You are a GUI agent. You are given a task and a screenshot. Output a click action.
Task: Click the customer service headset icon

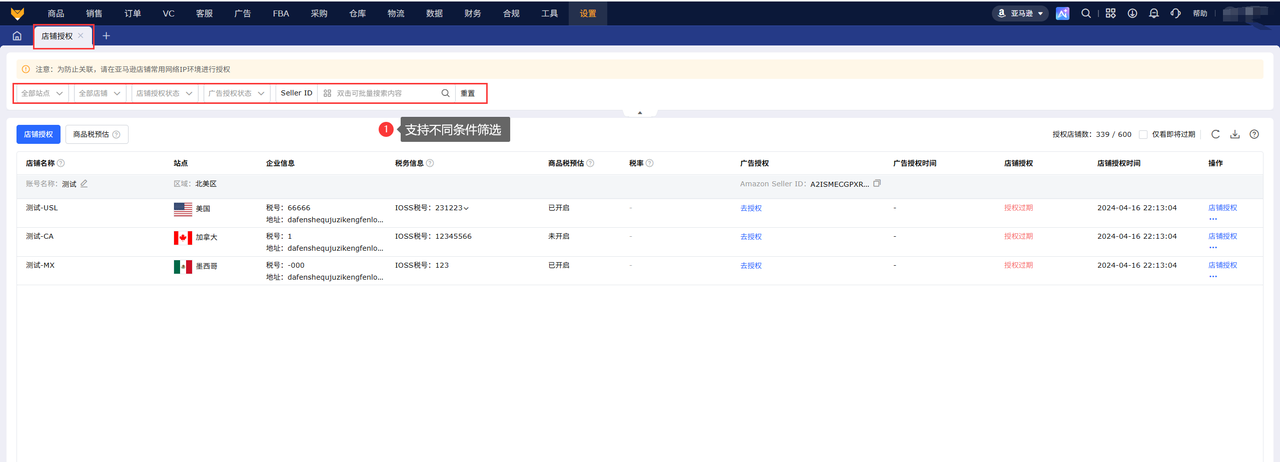pyautogui.click(x=1175, y=13)
